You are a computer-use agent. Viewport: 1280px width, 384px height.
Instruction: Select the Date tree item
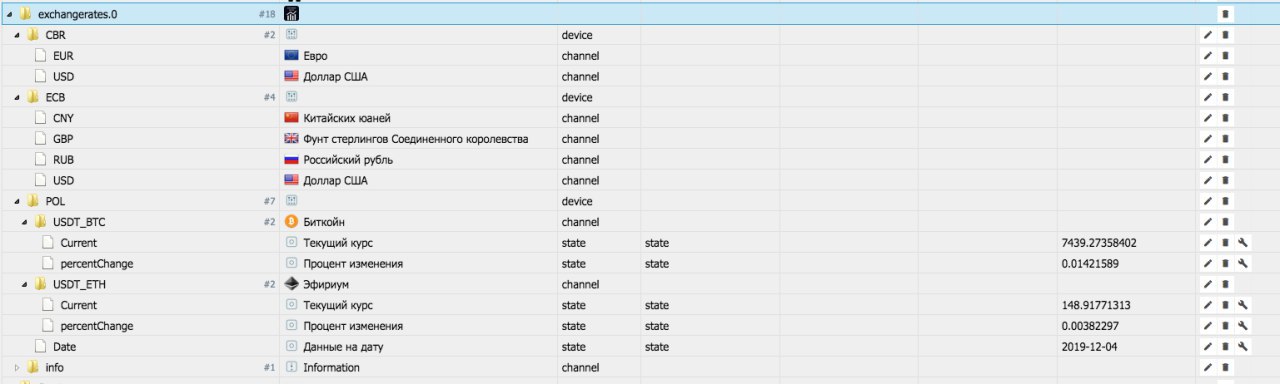point(64,347)
